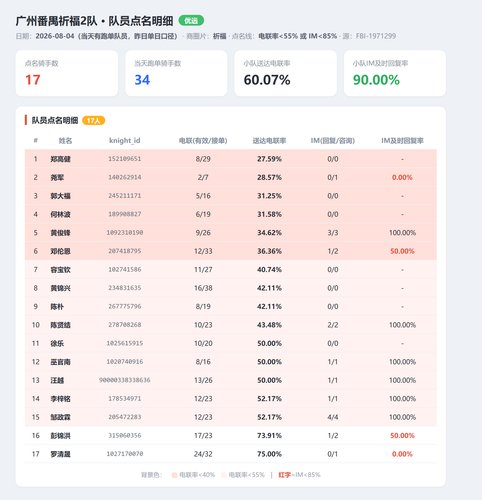Click the 43.48% rate in row 10
The height and width of the screenshot is (500, 482).
(x=269, y=325)
